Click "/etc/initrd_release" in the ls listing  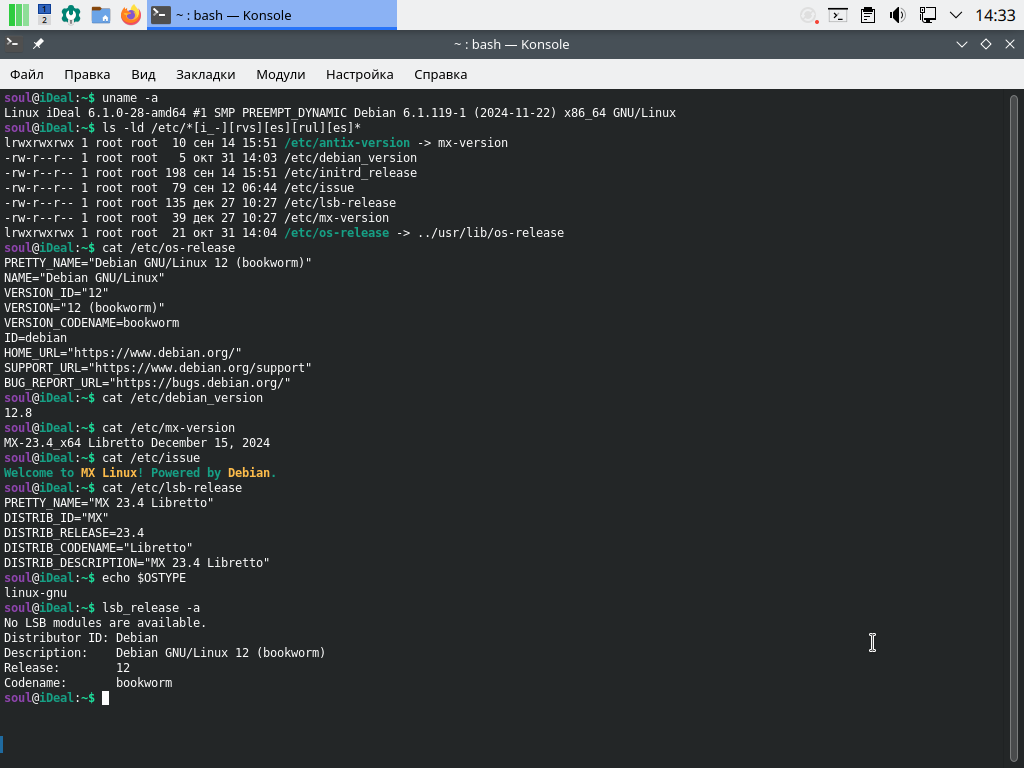pyautogui.click(x=350, y=173)
